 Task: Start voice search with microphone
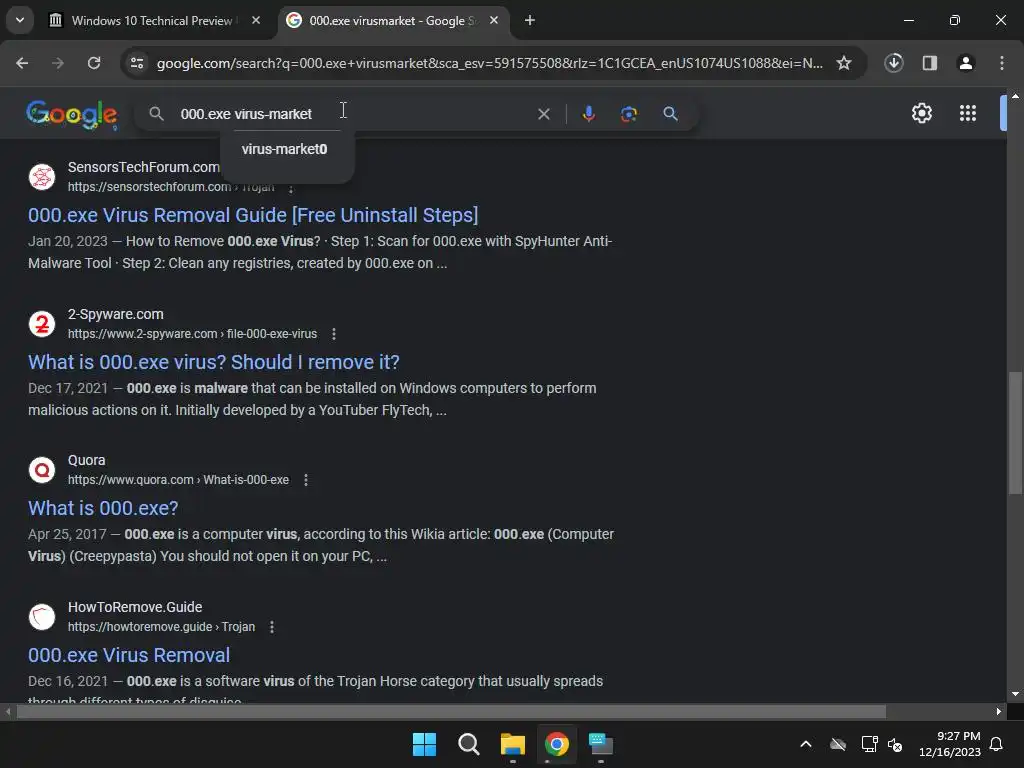588,114
